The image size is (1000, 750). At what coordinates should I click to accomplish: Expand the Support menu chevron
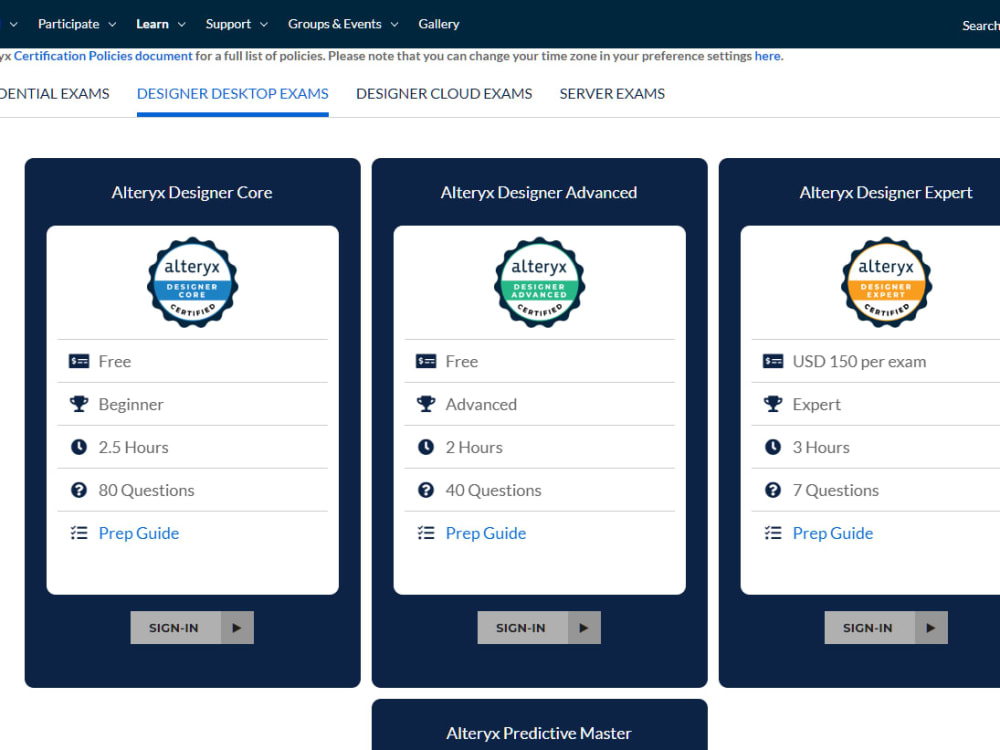264,24
